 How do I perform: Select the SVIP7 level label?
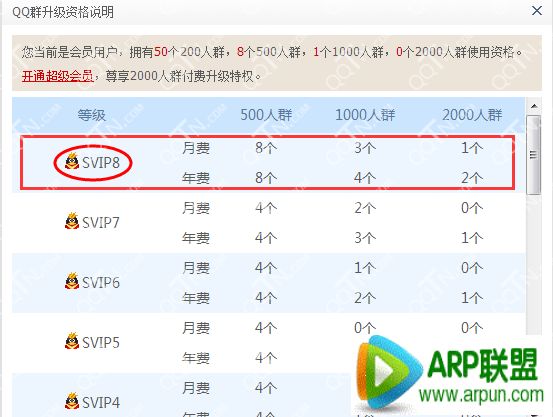pos(101,223)
